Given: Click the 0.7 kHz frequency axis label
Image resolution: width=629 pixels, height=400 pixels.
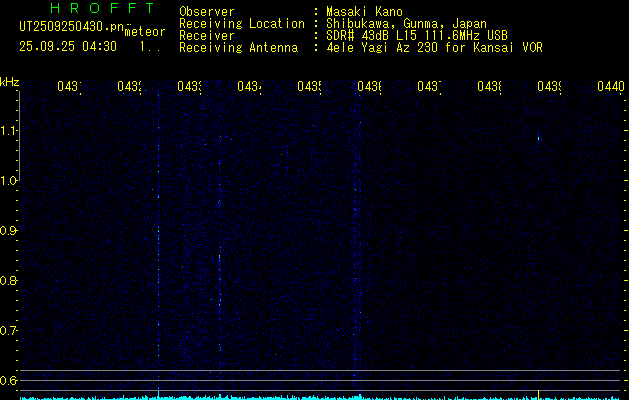Looking at the screenshot, I should pyautogui.click(x=9, y=330).
